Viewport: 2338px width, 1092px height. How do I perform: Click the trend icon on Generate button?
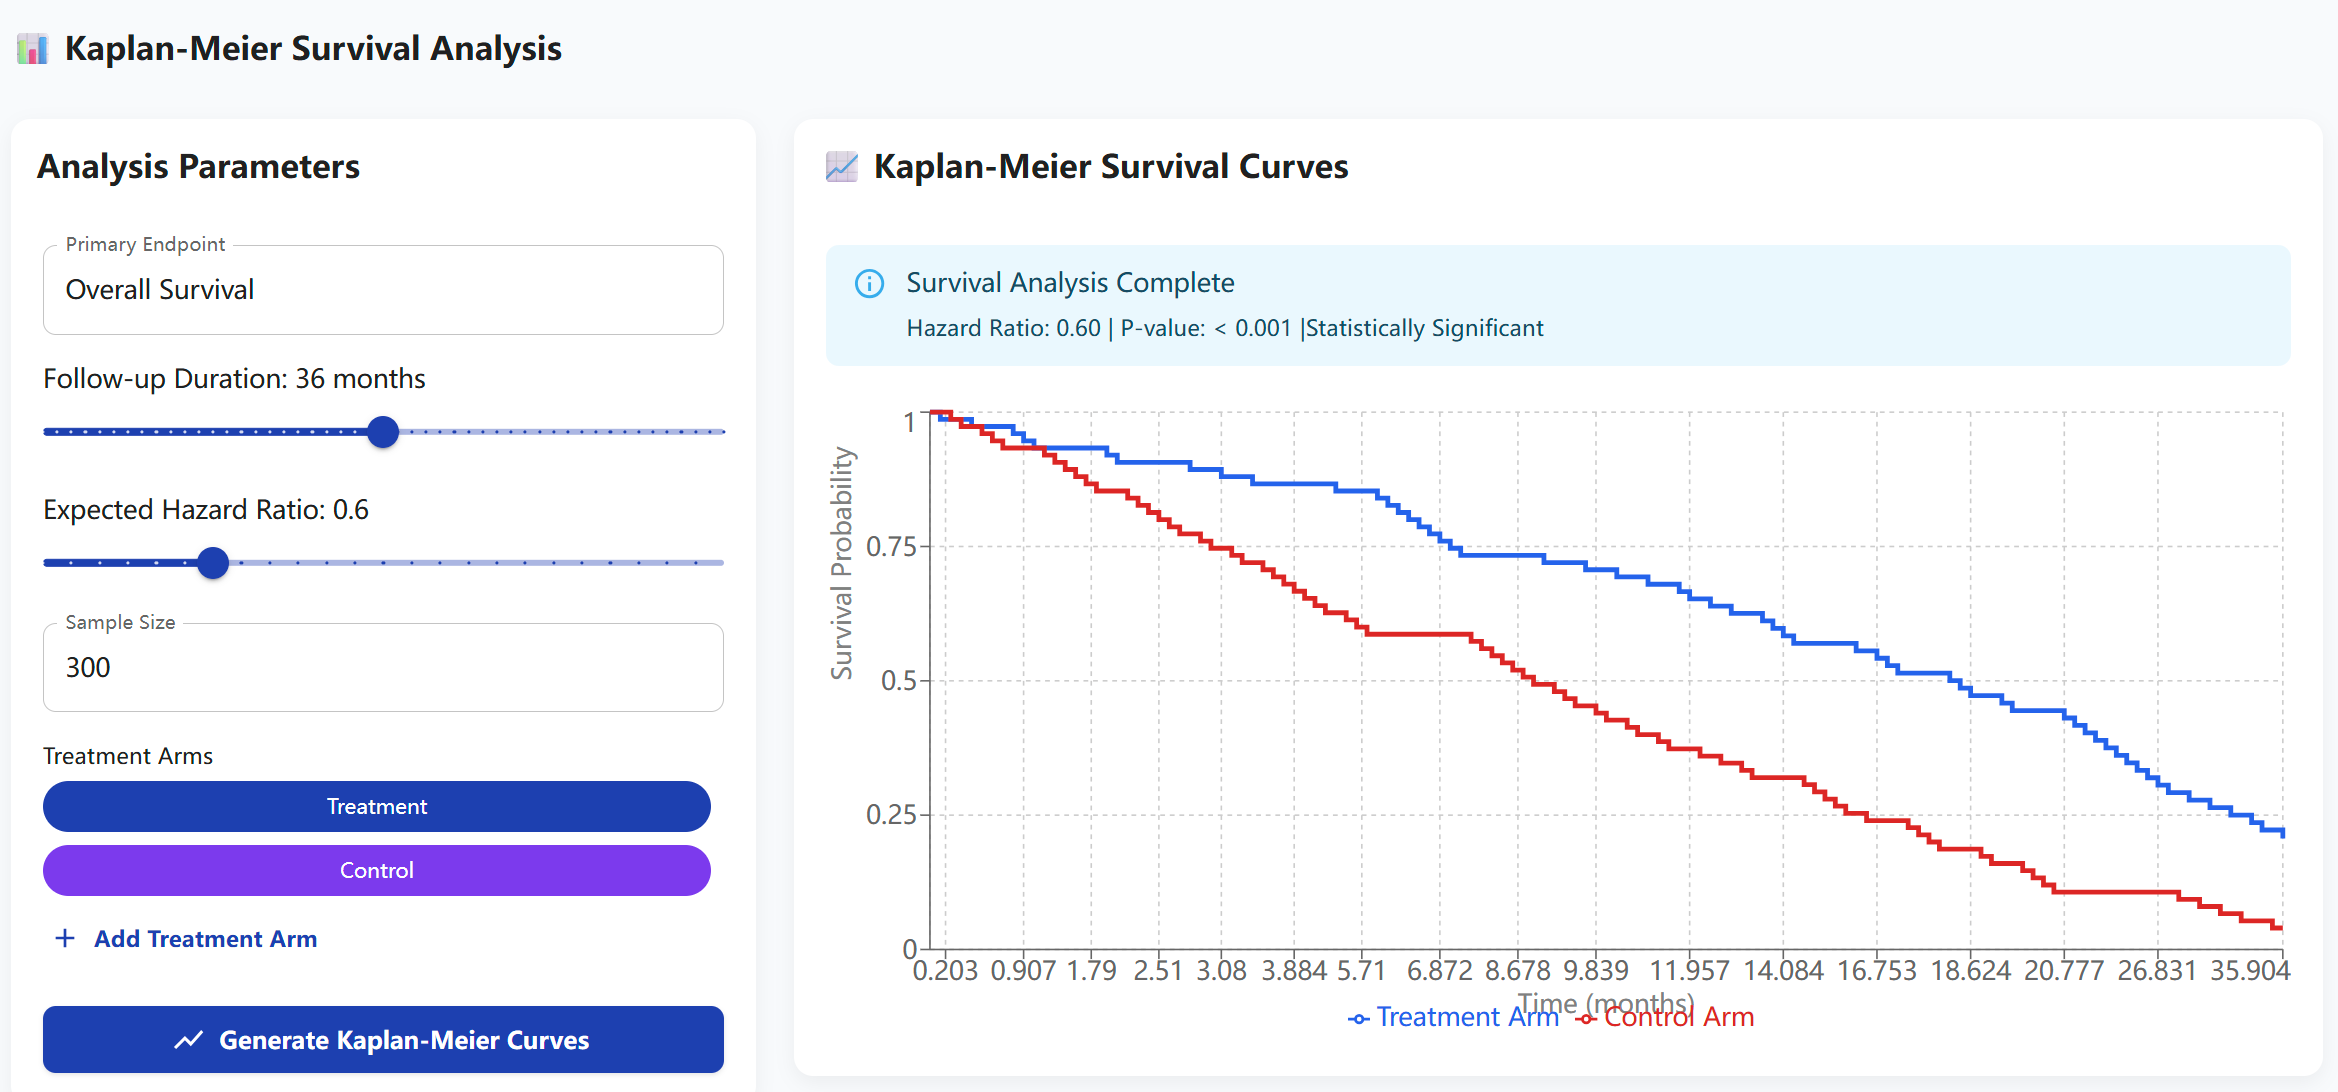pos(189,1040)
